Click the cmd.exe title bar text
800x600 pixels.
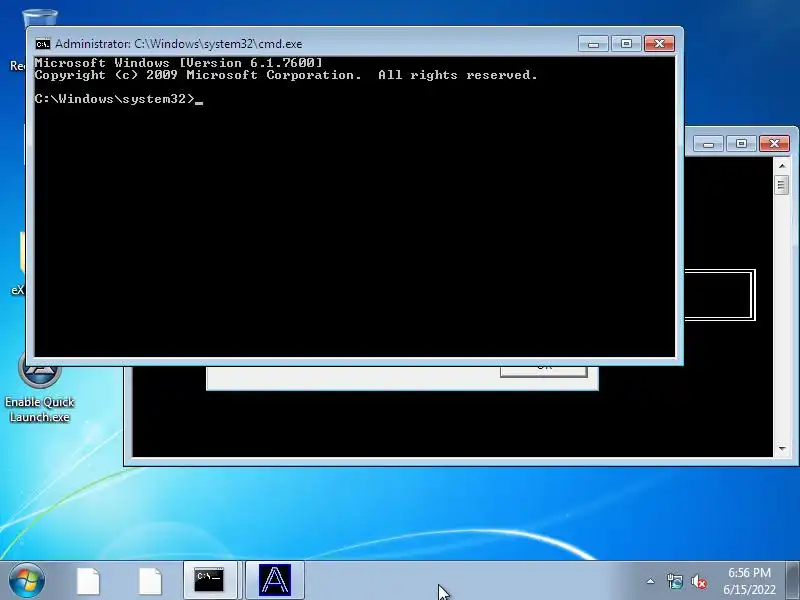click(179, 44)
